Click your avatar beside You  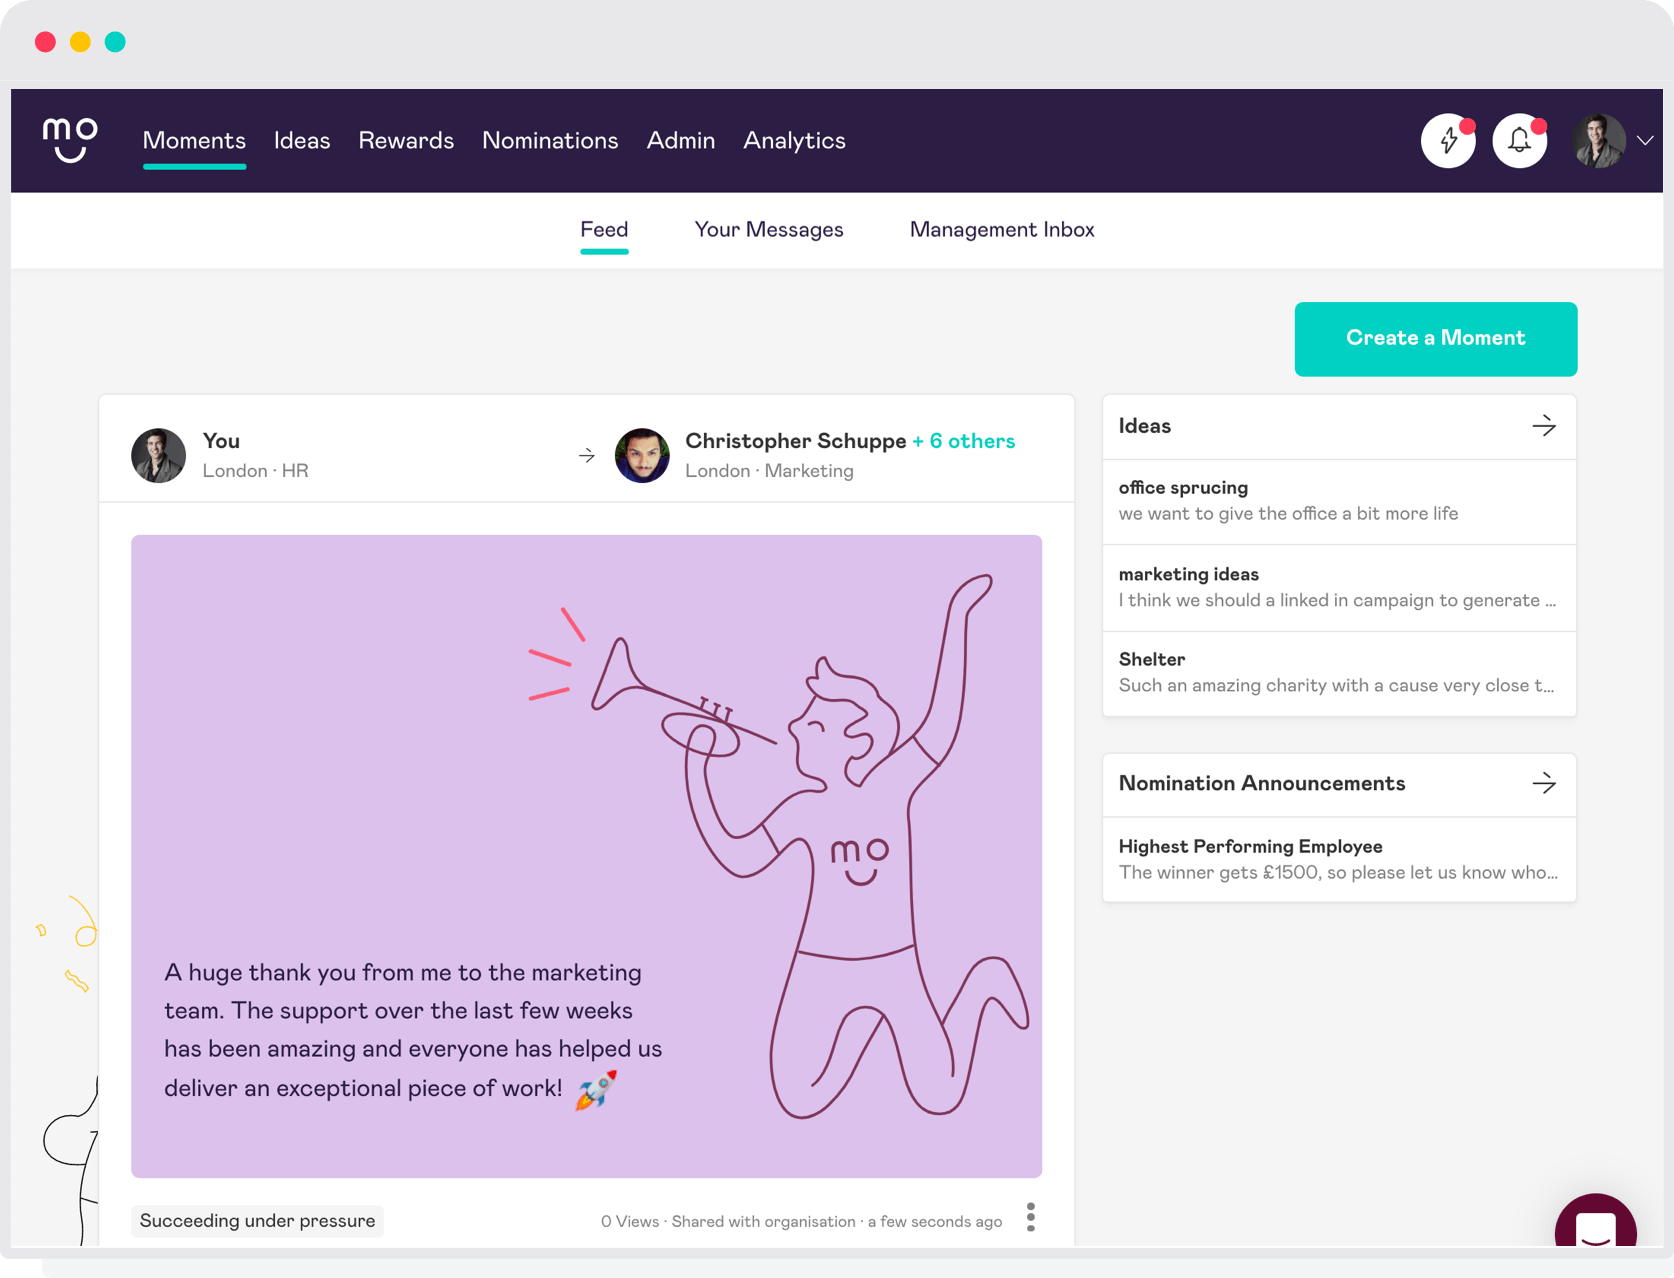[x=159, y=456]
